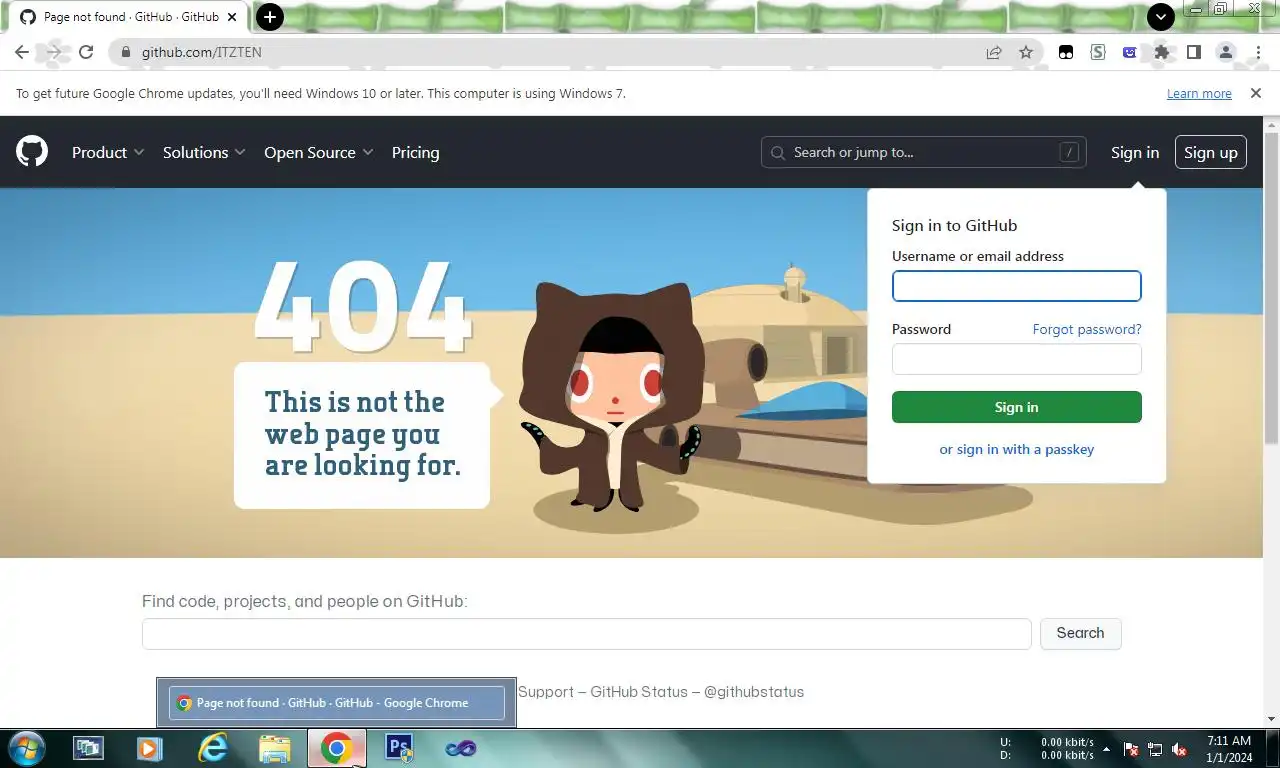
Task: Click the muted volume tray icon
Action: 1179,749
